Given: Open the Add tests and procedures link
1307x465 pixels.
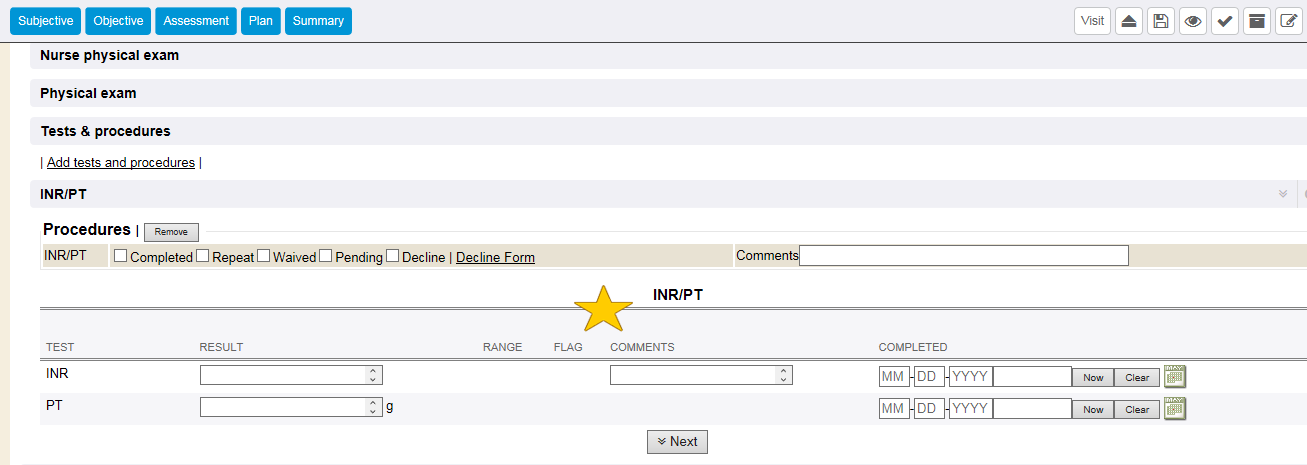Looking at the screenshot, I should tap(121, 163).
